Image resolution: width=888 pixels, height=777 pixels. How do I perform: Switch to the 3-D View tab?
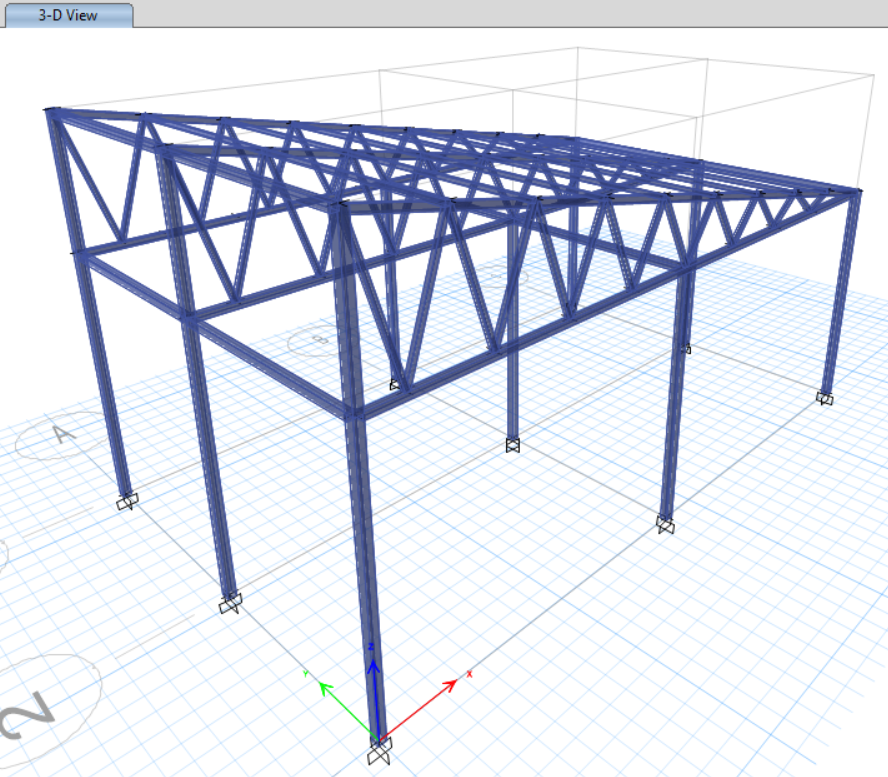(69, 15)
